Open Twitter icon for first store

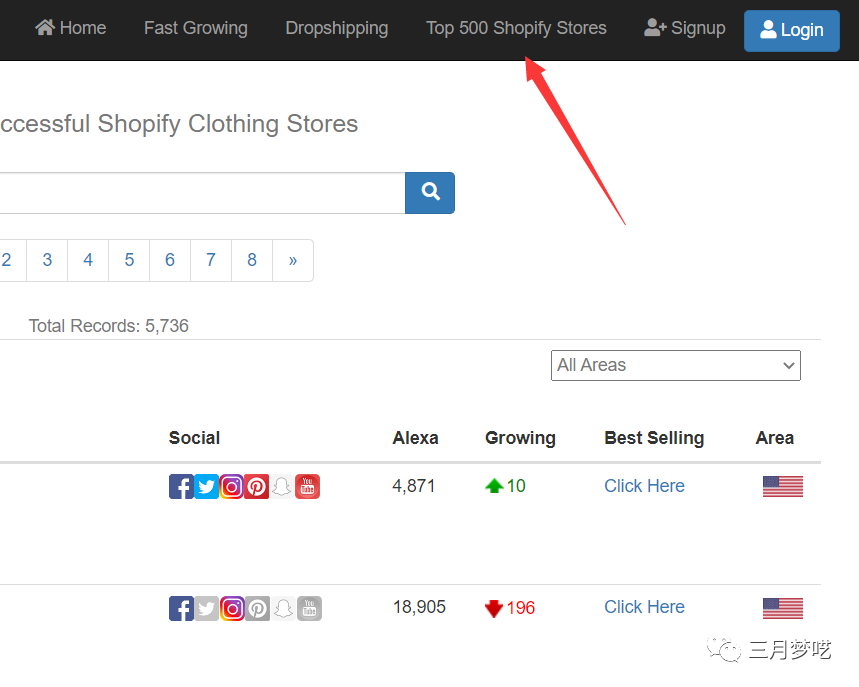(206, 487)
